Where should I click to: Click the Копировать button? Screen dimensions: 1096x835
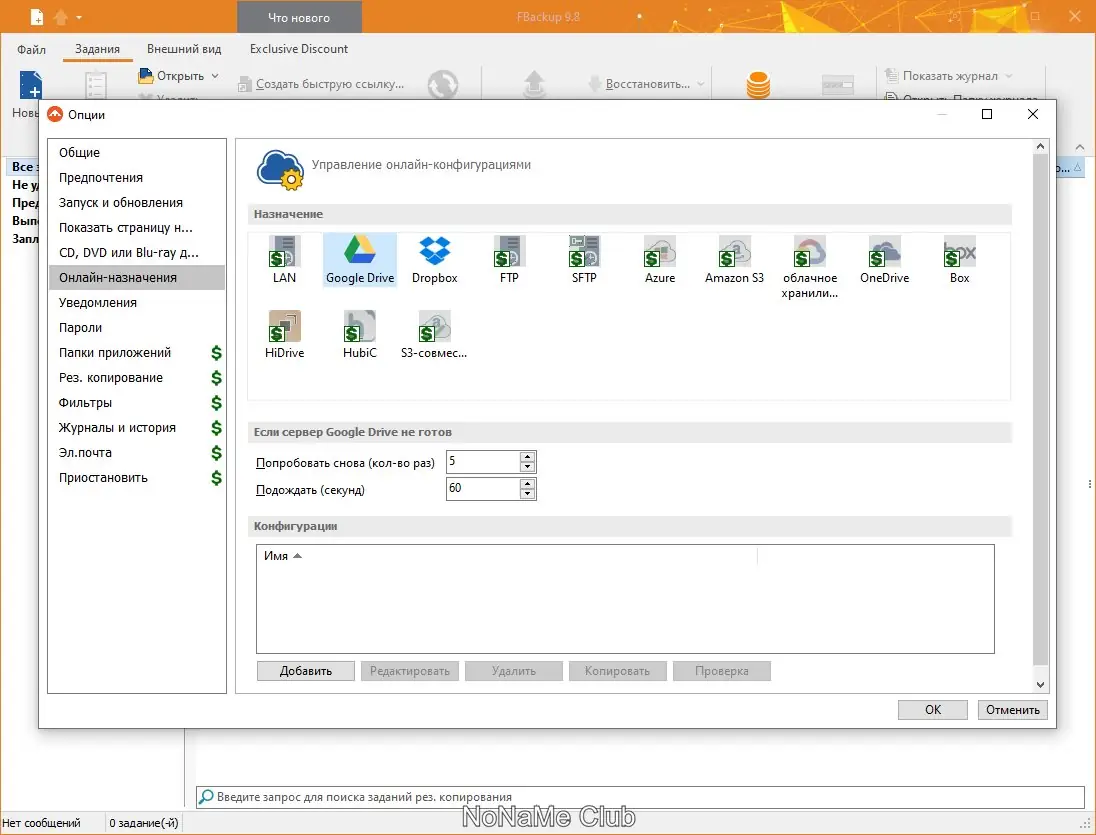[617, 671]
